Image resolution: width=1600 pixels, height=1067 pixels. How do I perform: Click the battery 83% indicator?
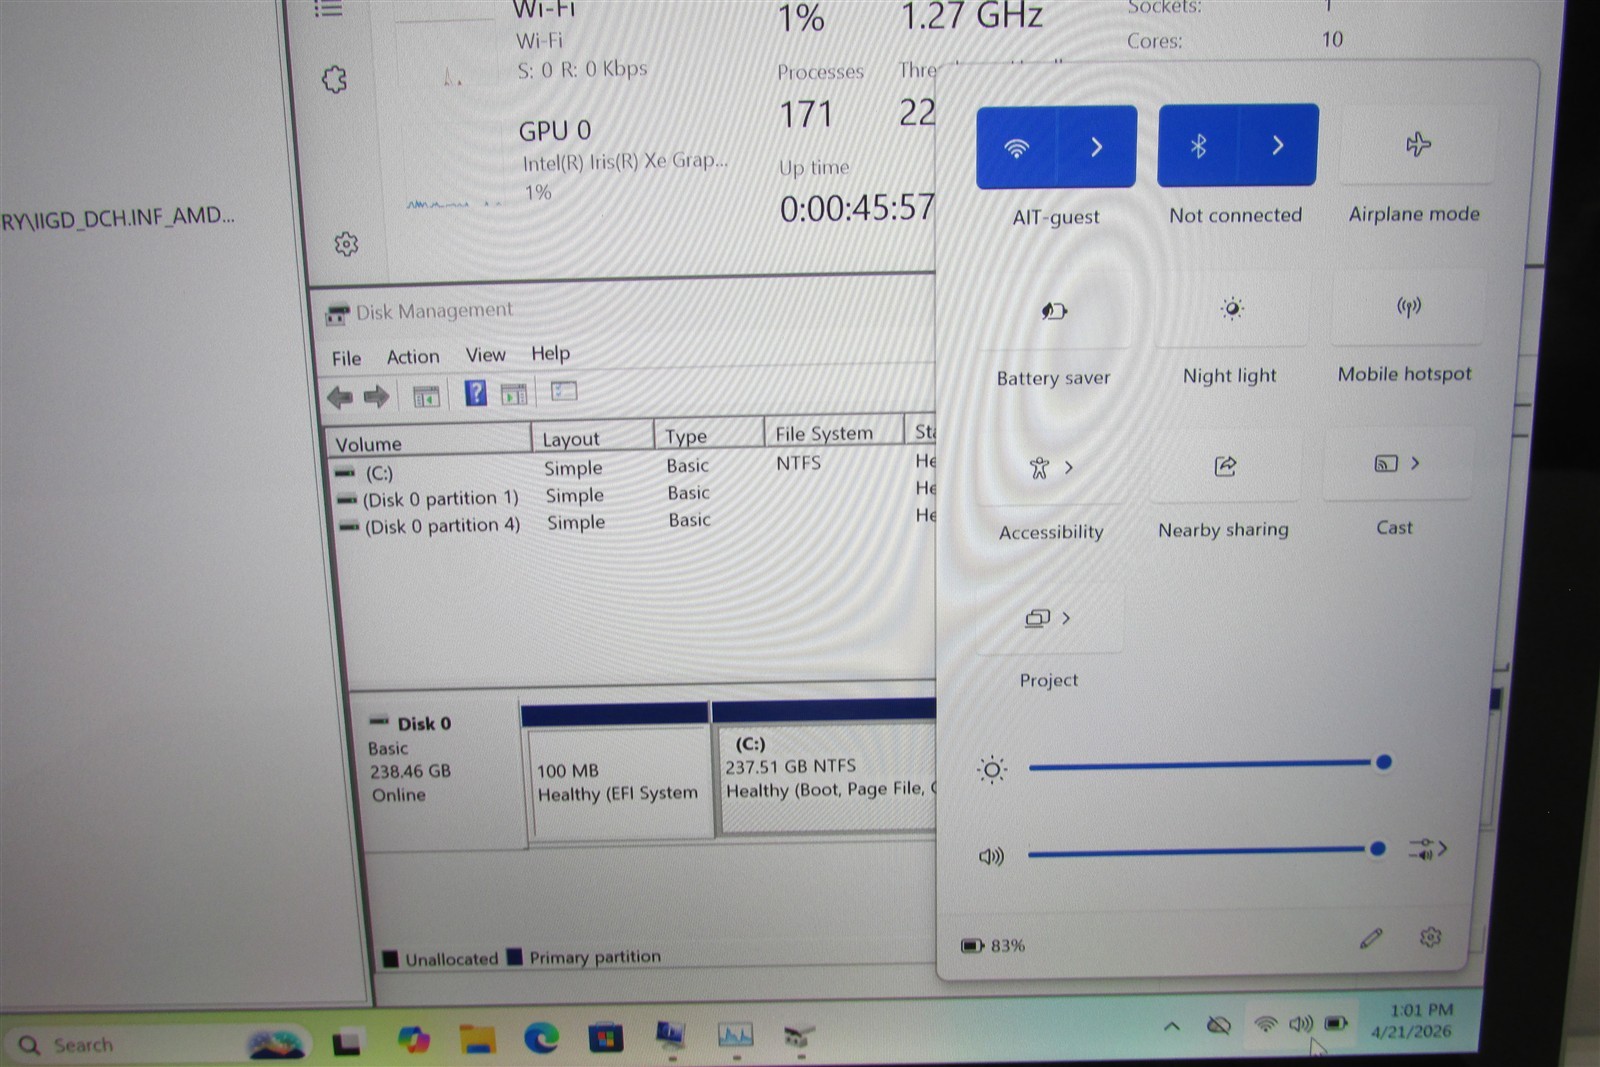(993, 945)
